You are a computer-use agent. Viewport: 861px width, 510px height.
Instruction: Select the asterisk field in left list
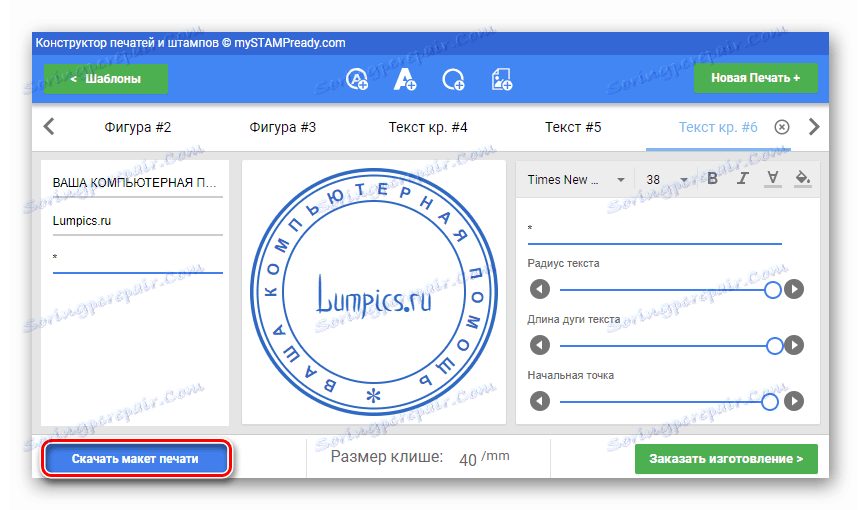pos(137,259)
